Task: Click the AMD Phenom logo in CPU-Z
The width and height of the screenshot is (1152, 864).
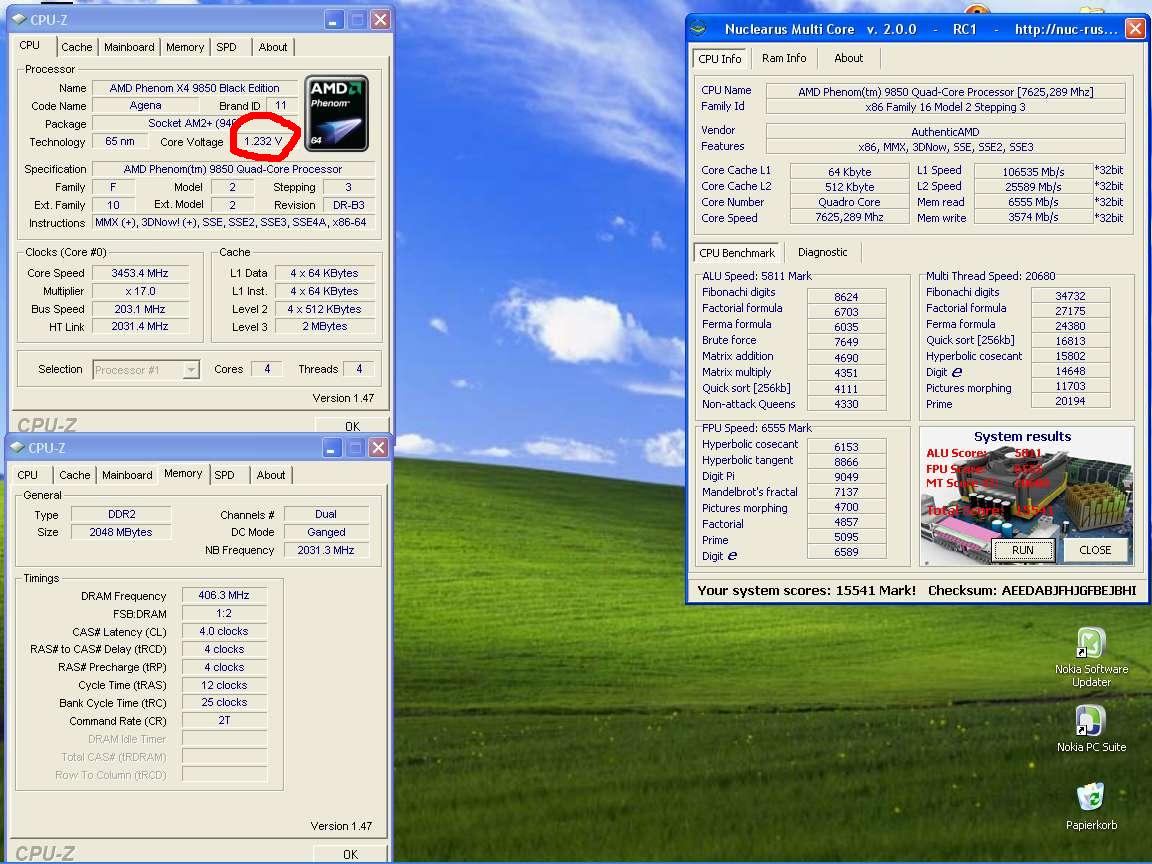Action: (336, 113)
